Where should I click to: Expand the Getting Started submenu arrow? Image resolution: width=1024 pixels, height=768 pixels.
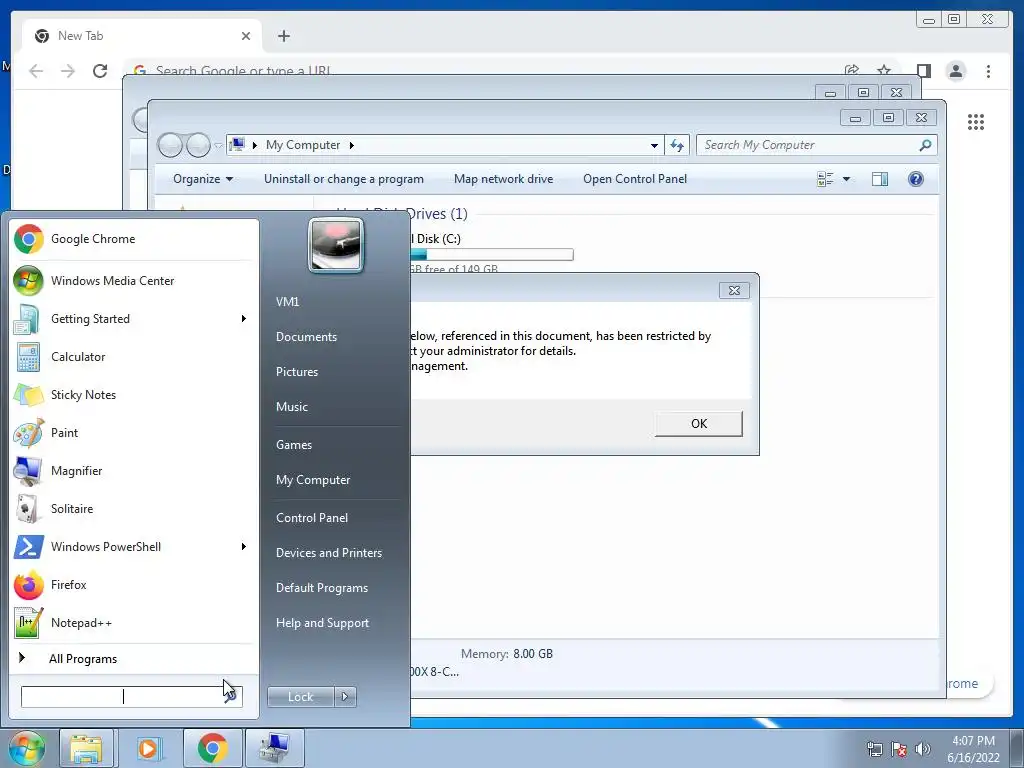(x=244, y=319)
